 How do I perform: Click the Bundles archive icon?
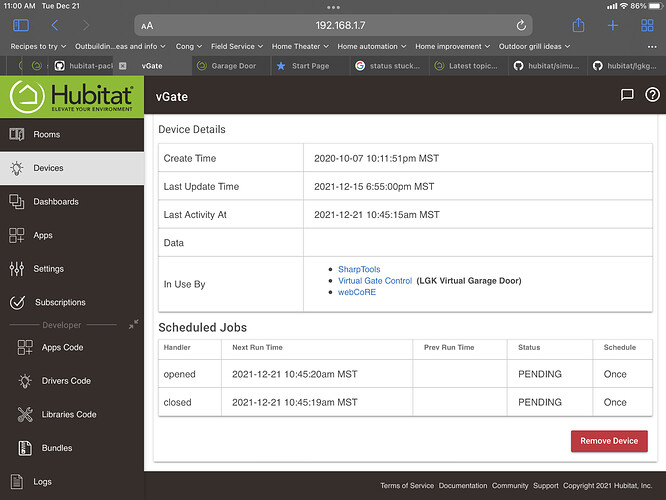tap(25, 448)
